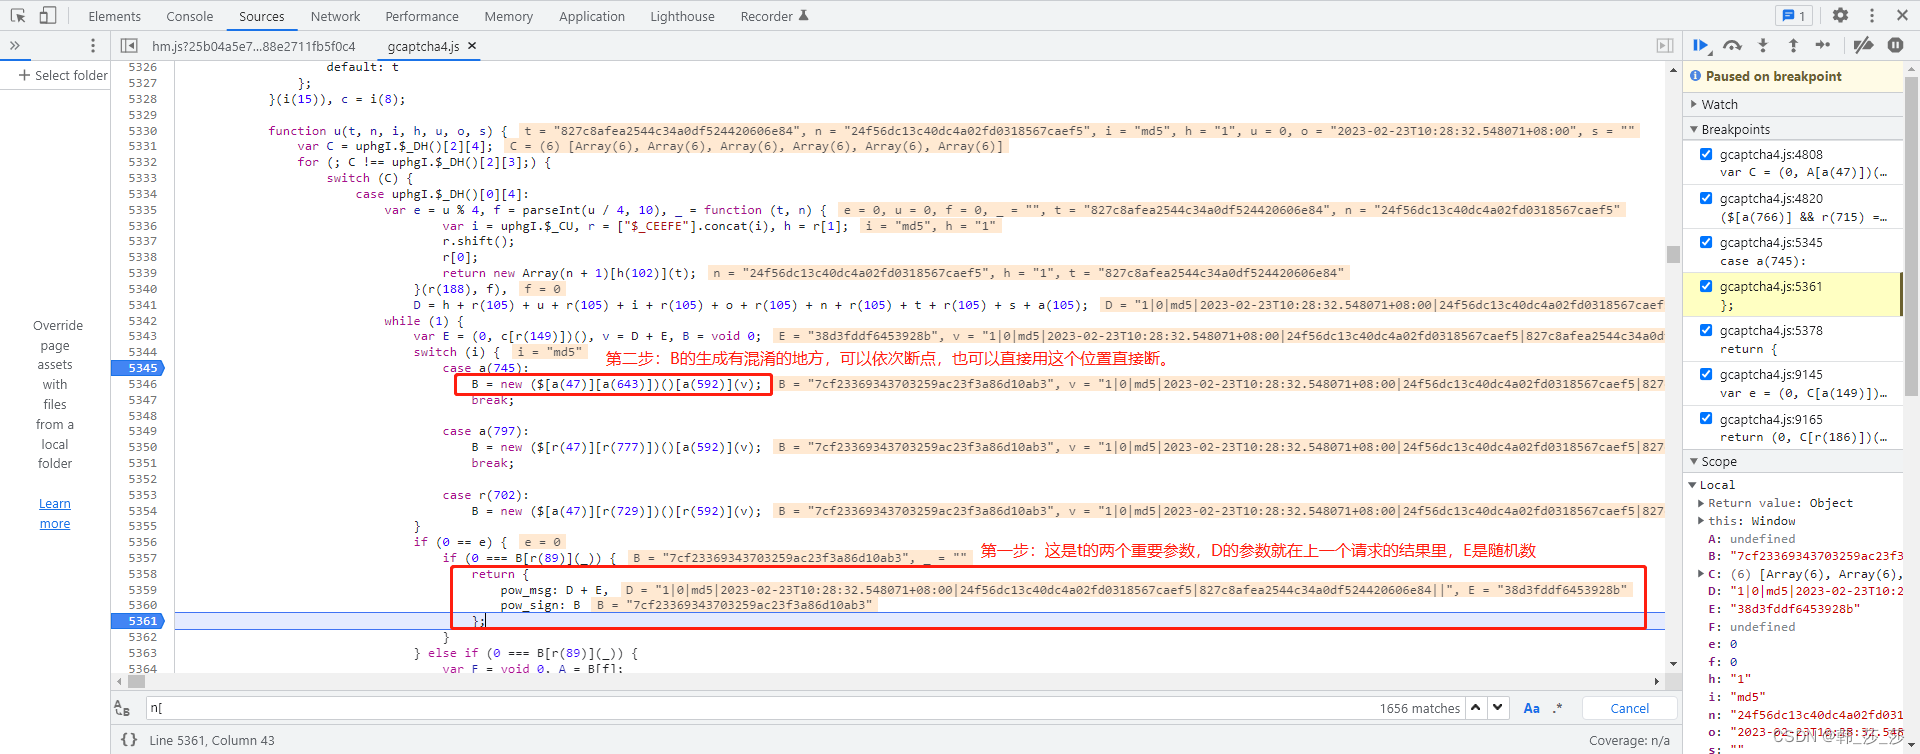
Task: Step into next function call
Action: 1763,45
